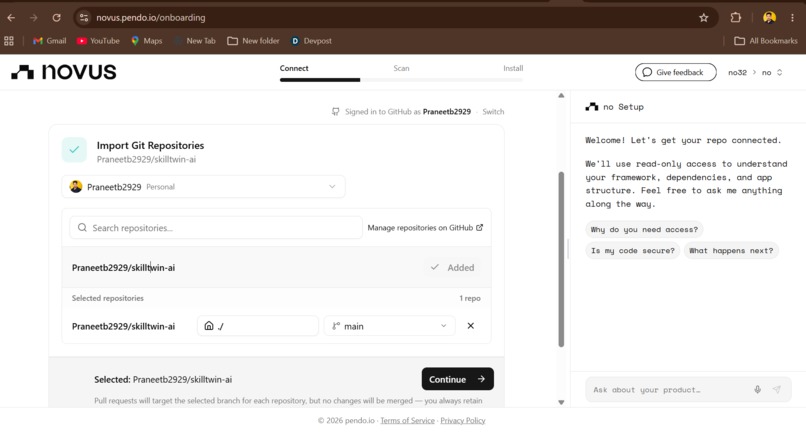
Task: Focus the root directory ./ field
Action: [x=258, y=326]
